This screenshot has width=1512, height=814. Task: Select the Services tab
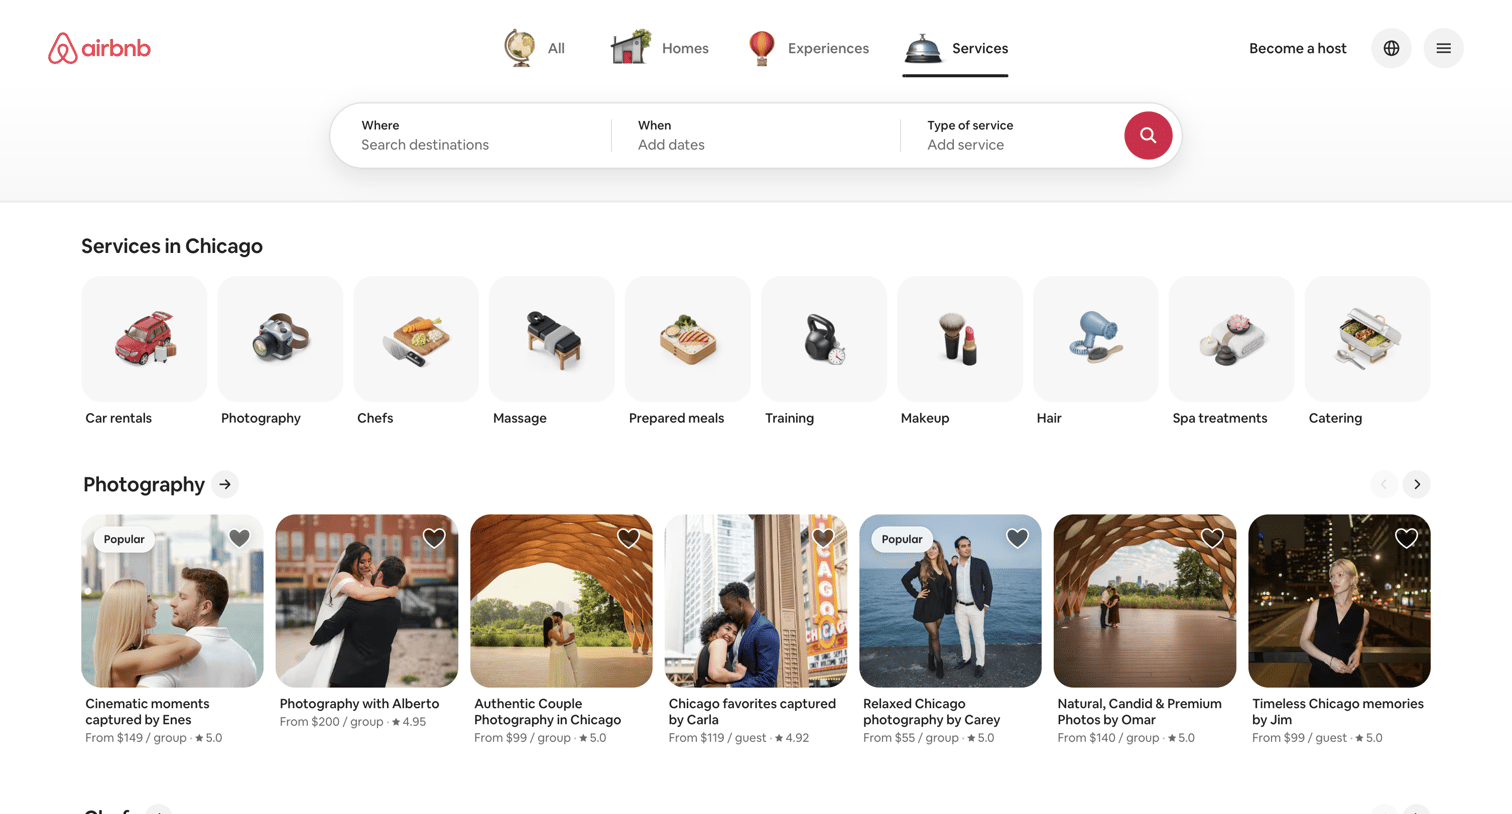pyautogui.click(x=955, y=48)
